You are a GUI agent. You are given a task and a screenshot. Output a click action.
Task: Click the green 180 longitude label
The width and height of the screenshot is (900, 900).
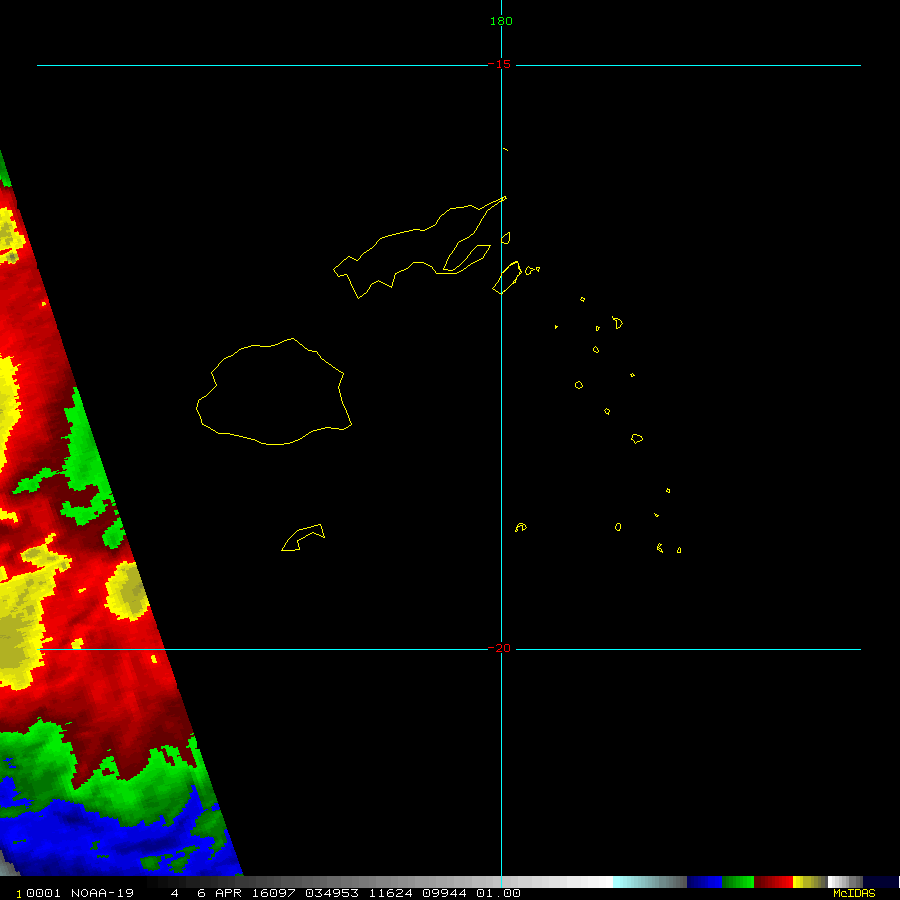point(501,21)
